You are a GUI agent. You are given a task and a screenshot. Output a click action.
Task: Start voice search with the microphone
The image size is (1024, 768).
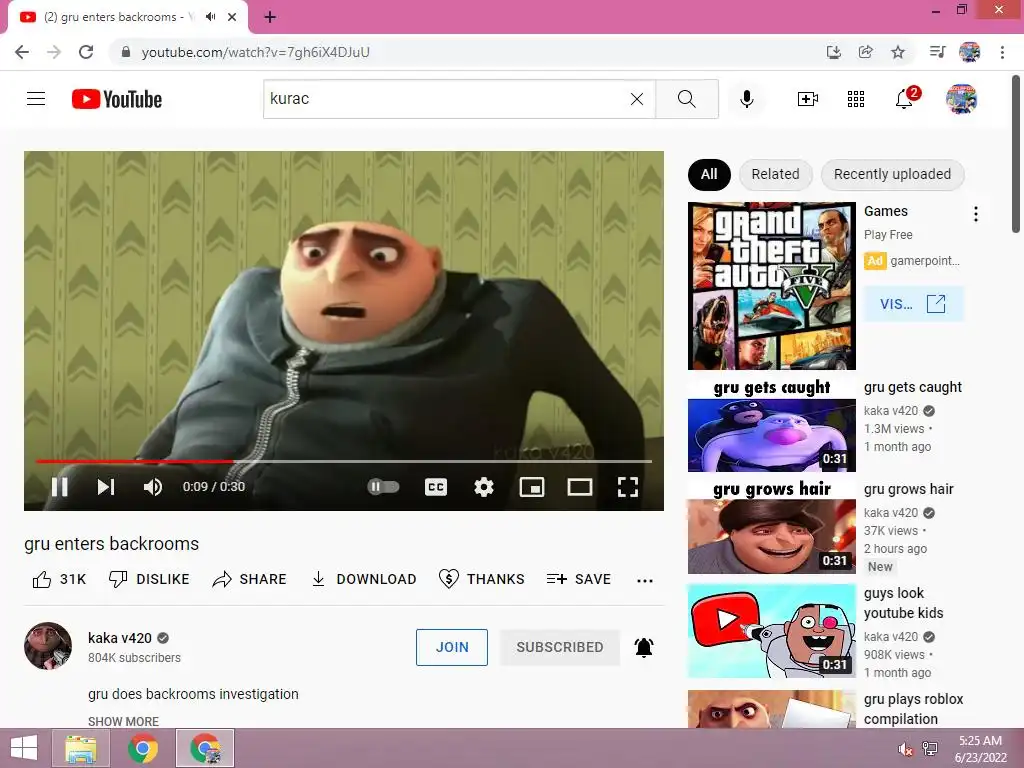click(747, 99)
